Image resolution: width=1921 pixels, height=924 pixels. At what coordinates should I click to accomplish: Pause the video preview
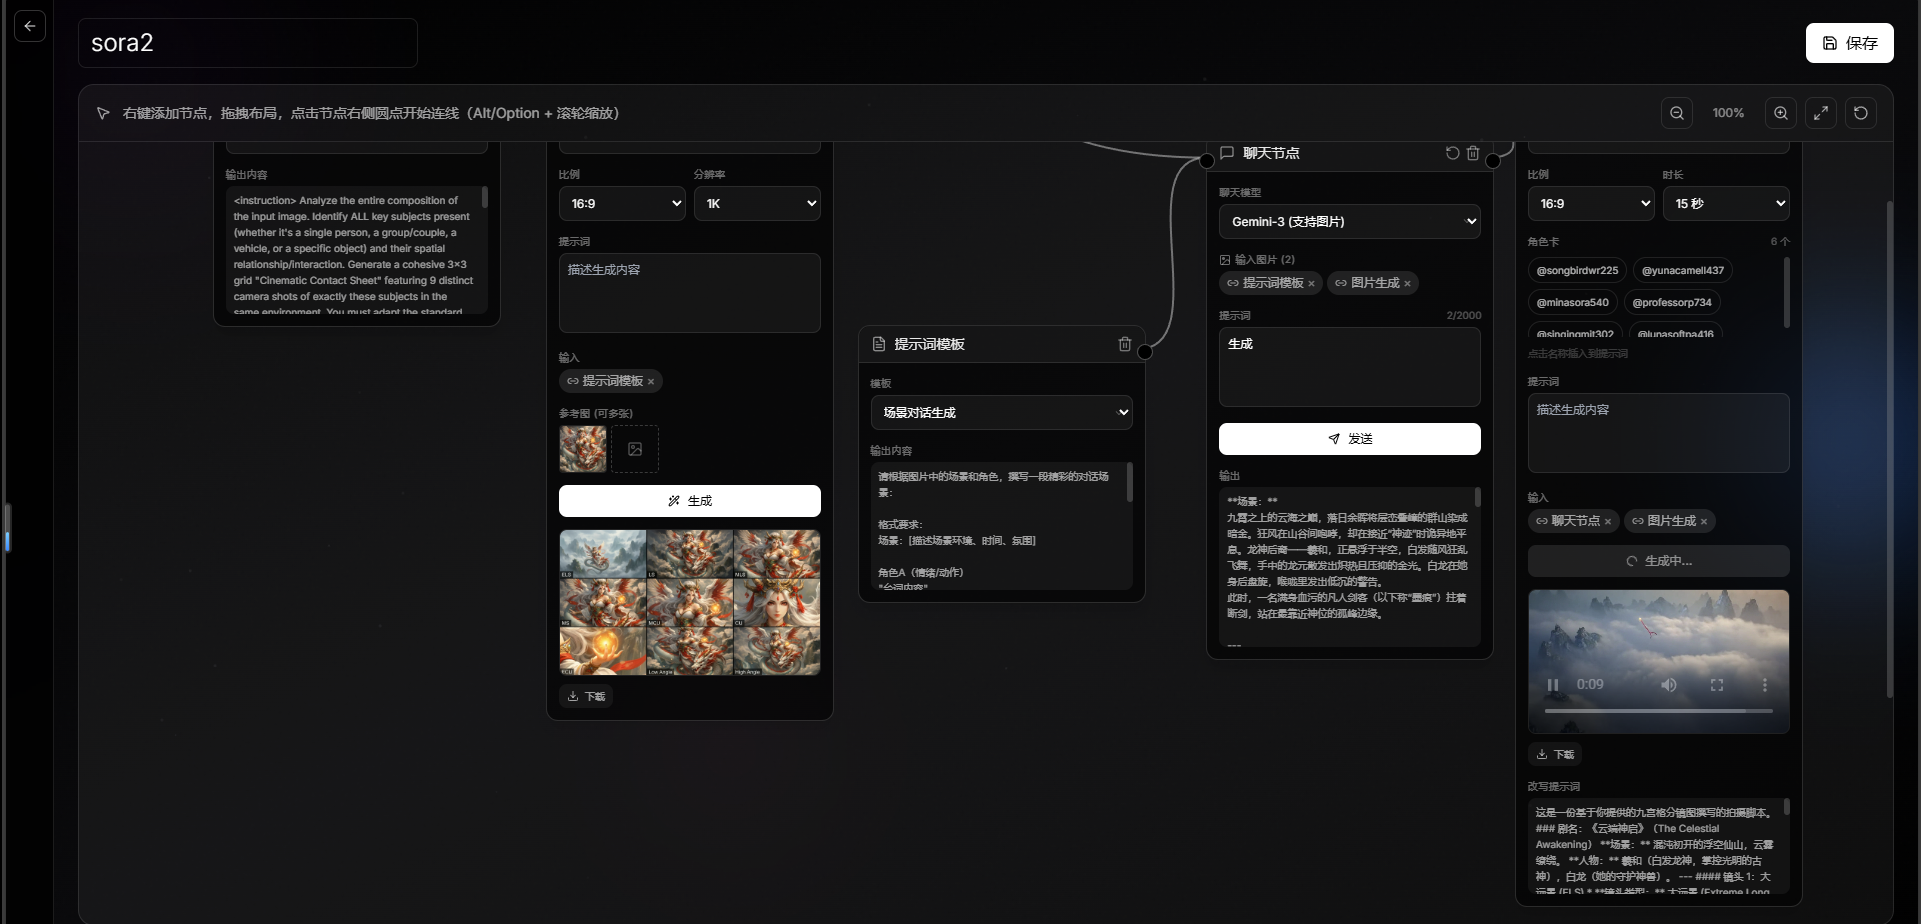[1553, 685]
